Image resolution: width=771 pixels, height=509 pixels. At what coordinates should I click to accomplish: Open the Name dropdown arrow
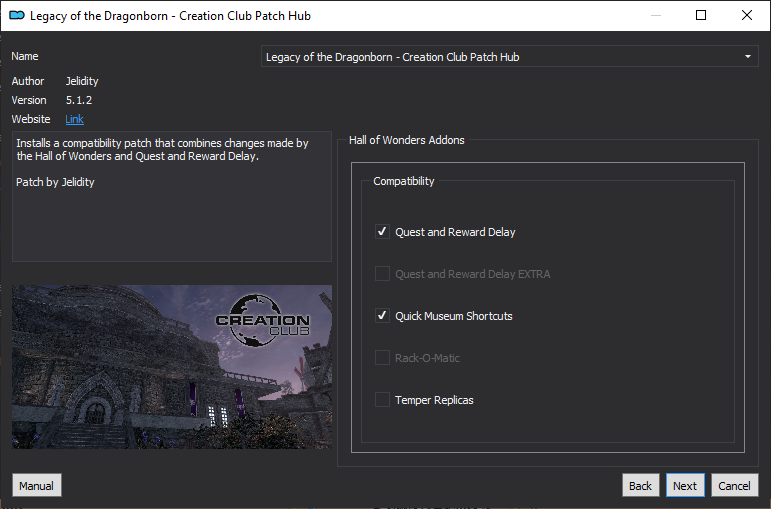pos(748,57)
